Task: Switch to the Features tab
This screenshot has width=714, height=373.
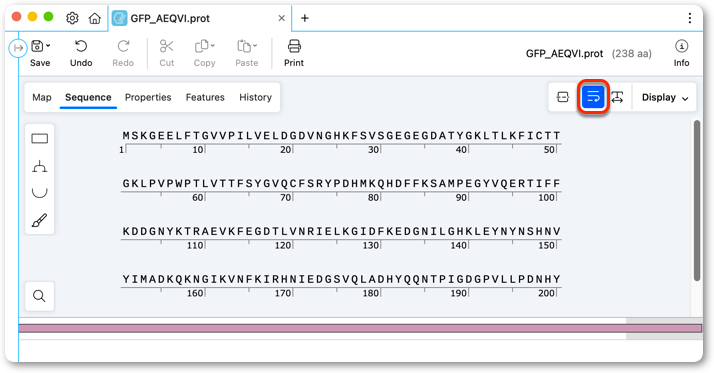Action: pyautogui.click(x=205, y=97)
